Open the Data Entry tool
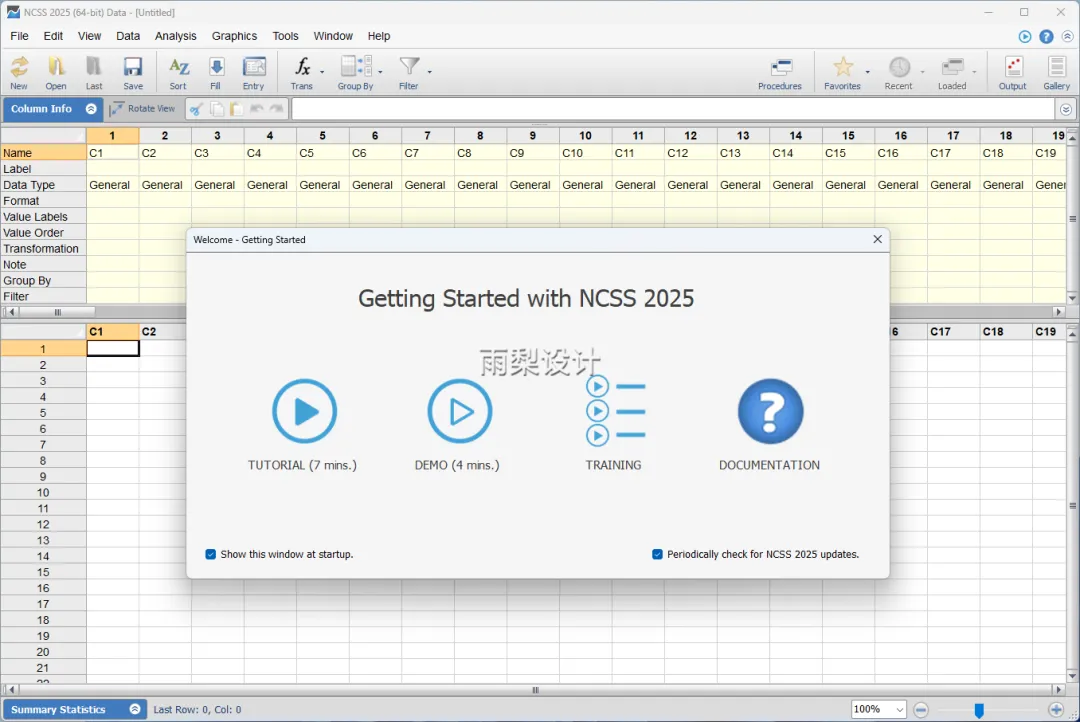Image resolution: width=1080 pixels, height=722 pixels. [x=253, y=72]
